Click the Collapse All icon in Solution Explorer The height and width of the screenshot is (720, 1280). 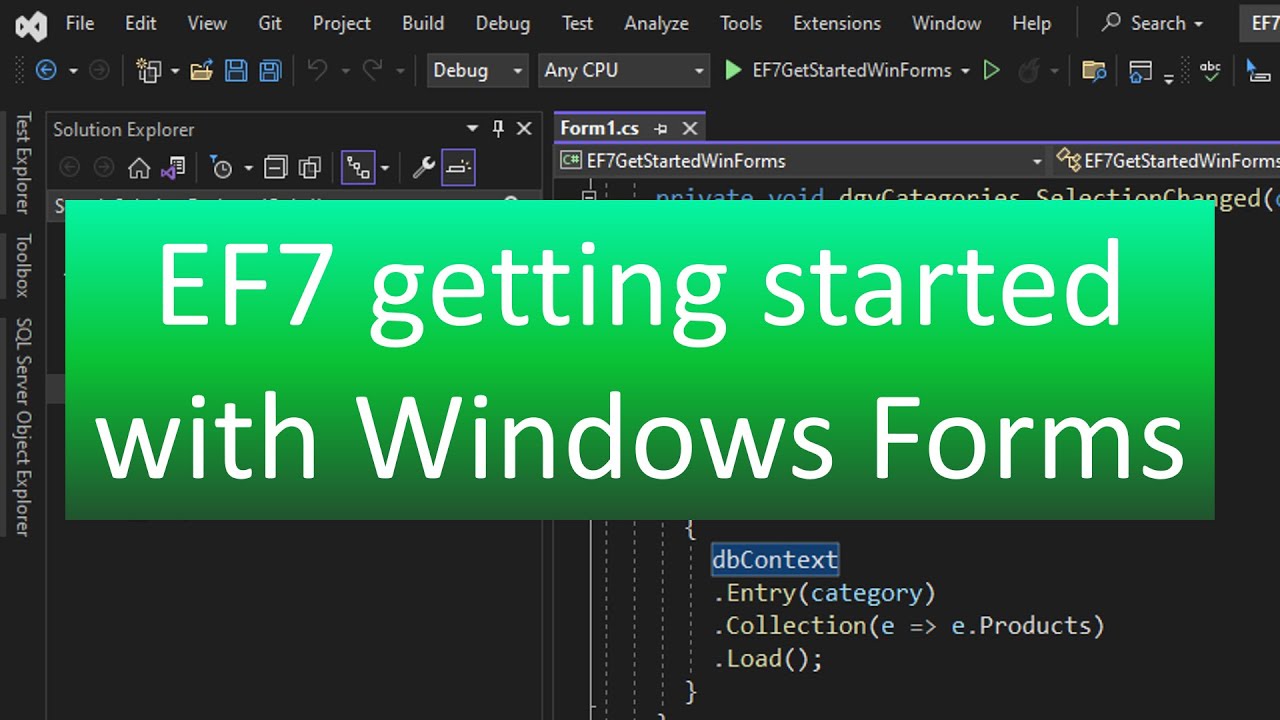coord(276,167)
